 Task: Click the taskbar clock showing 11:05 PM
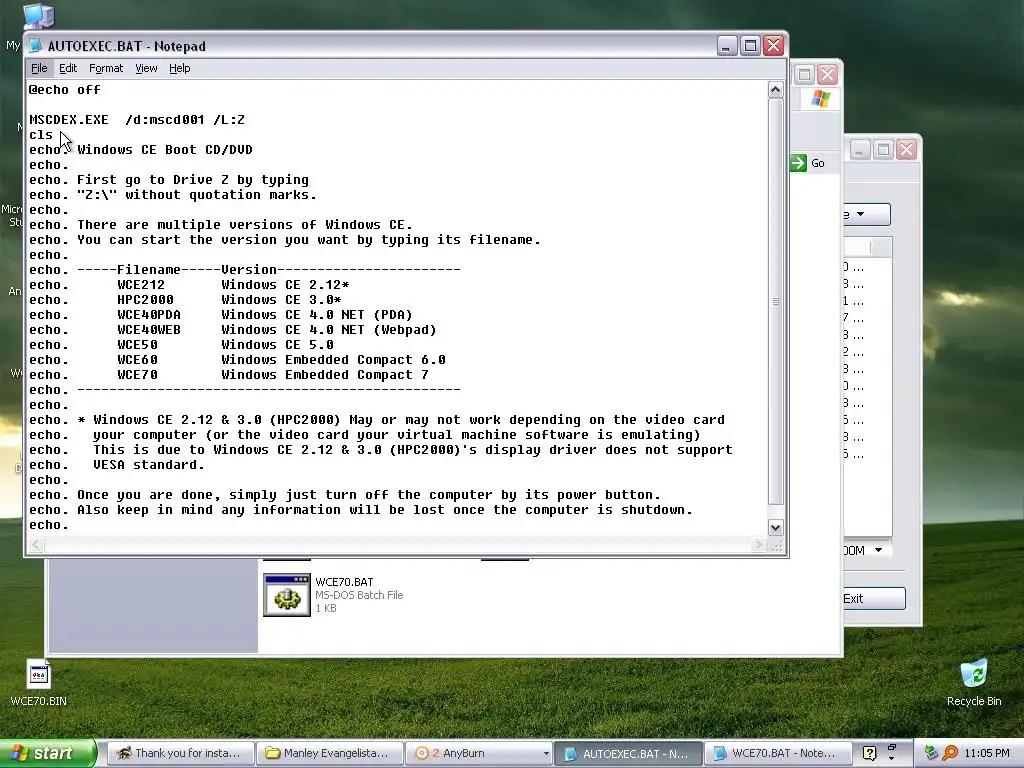pyautogui.click(x=986, y=753)
